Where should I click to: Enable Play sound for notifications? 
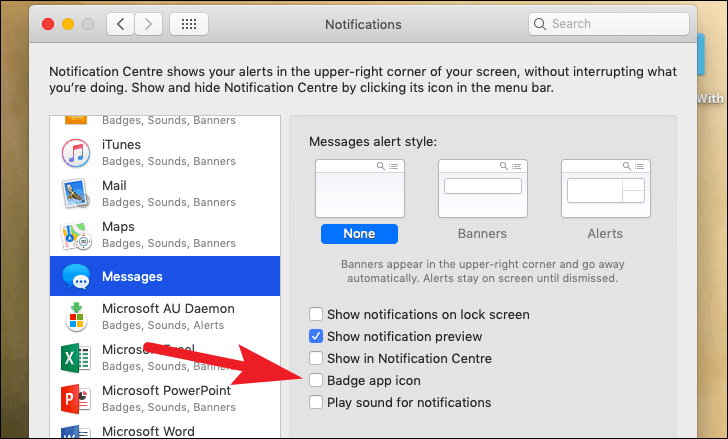(316, 402)
